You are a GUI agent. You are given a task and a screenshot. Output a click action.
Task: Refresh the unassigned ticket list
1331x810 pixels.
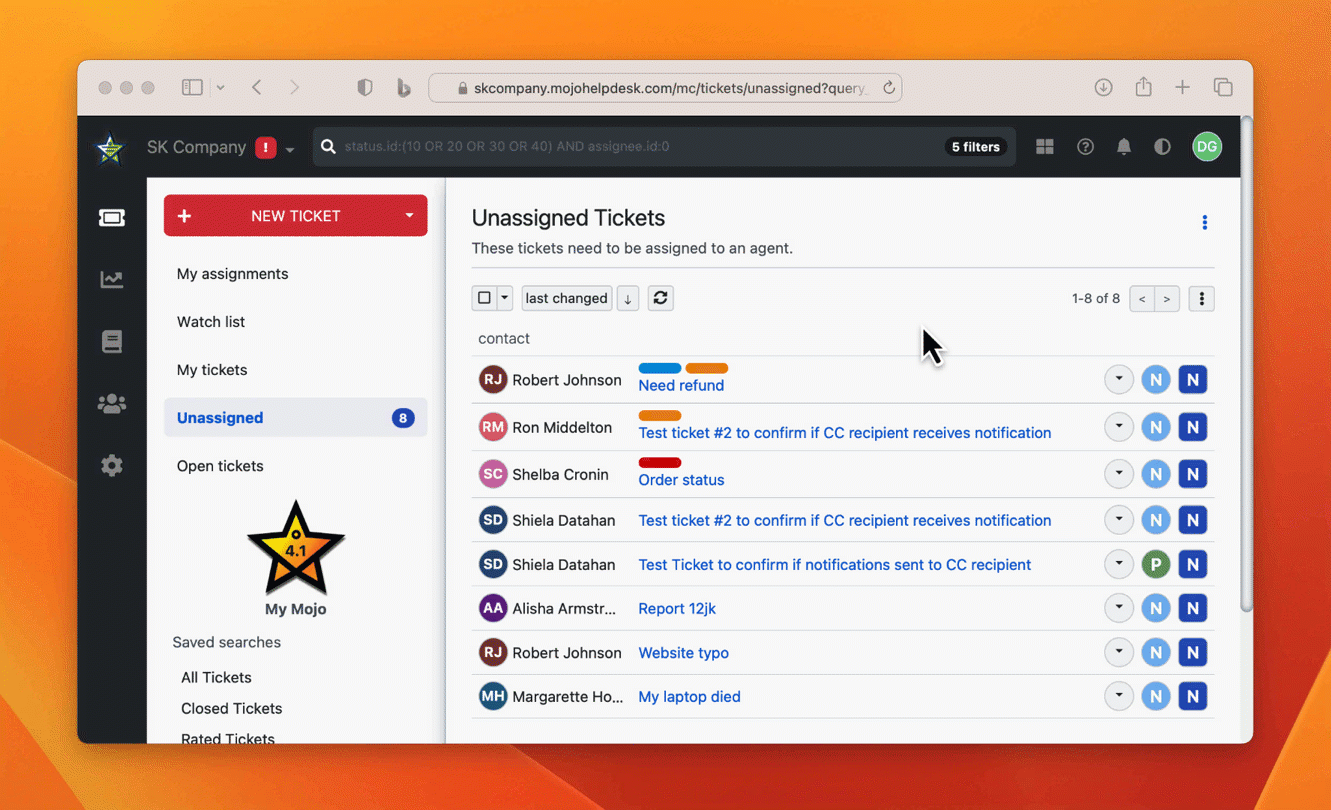click(x=660, y=298)
